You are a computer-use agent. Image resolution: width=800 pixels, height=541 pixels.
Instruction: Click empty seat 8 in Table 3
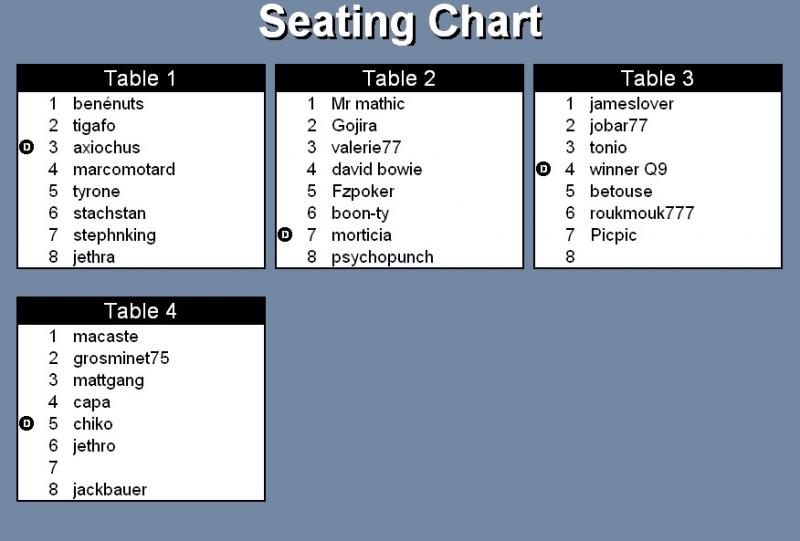tap(658, 257)
